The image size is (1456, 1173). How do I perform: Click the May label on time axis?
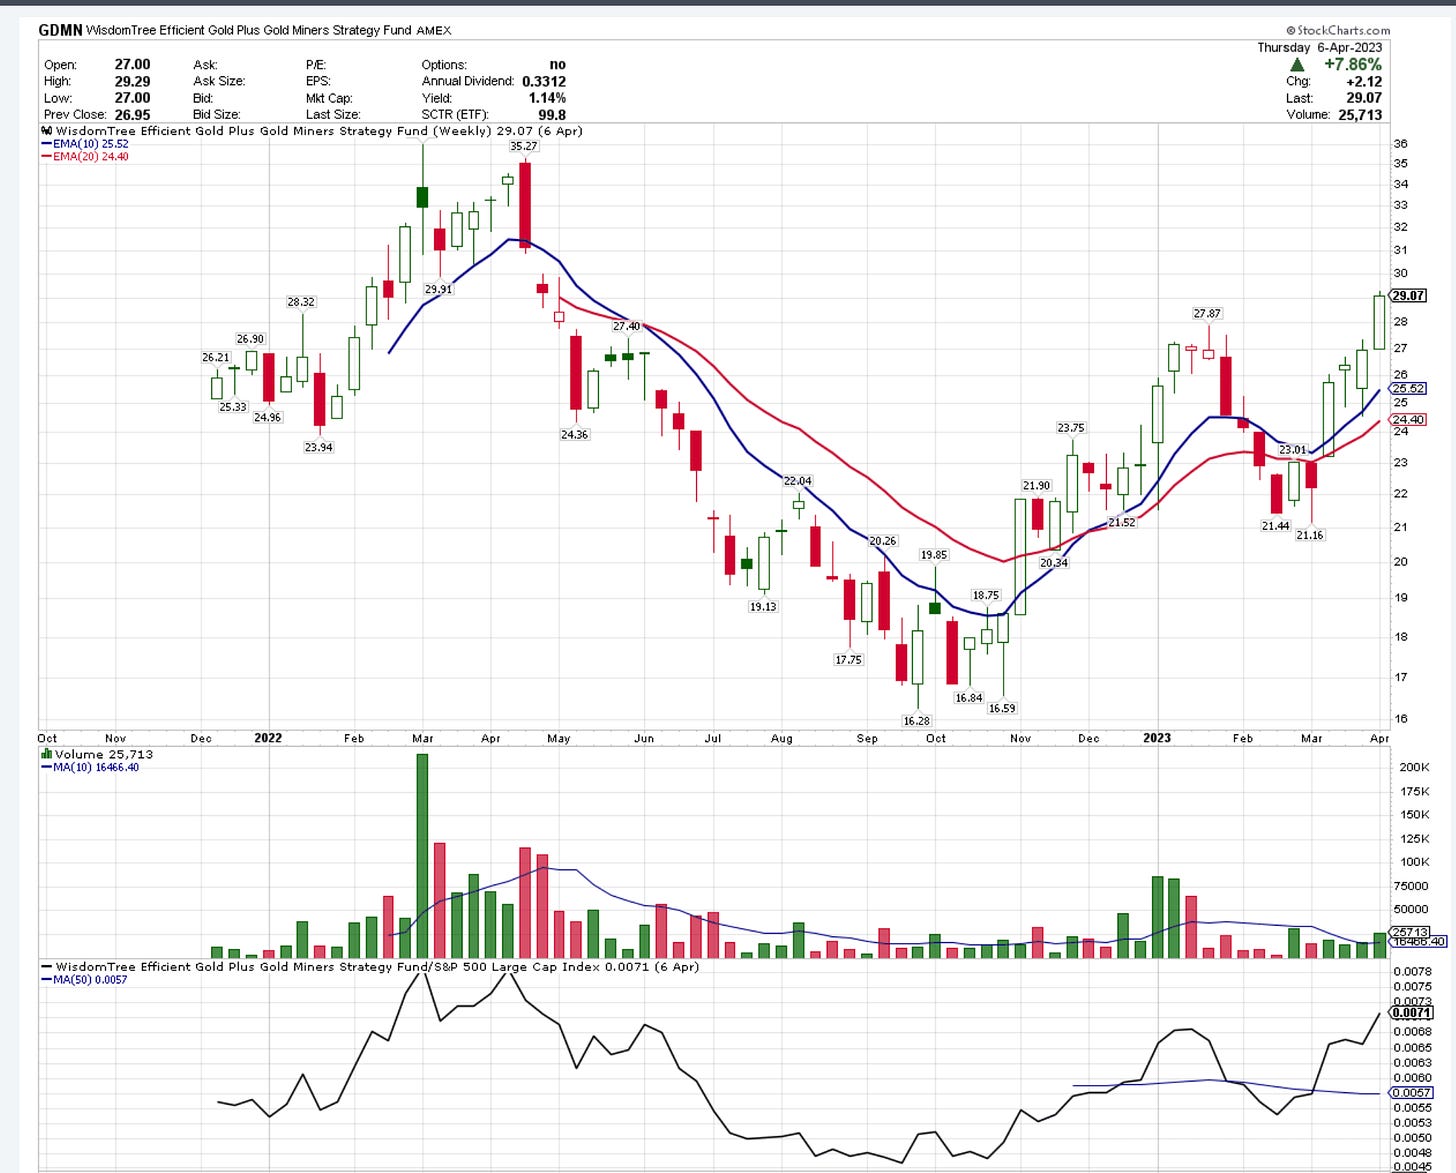tap(558, 739)
